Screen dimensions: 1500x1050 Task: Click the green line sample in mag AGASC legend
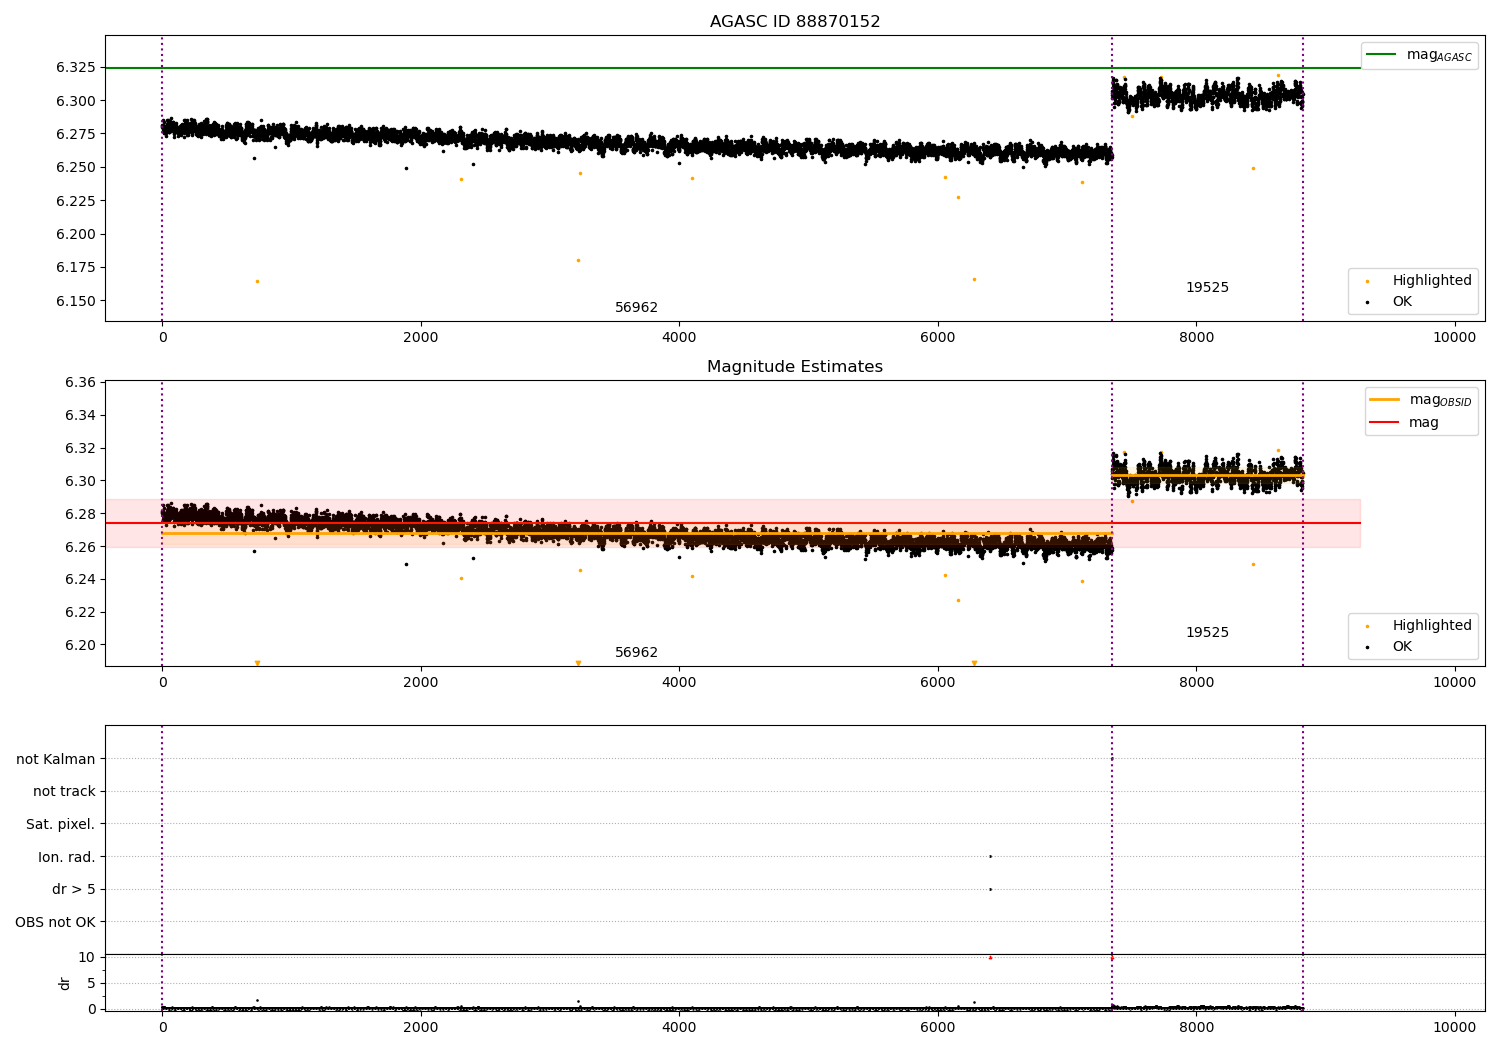1382,55
